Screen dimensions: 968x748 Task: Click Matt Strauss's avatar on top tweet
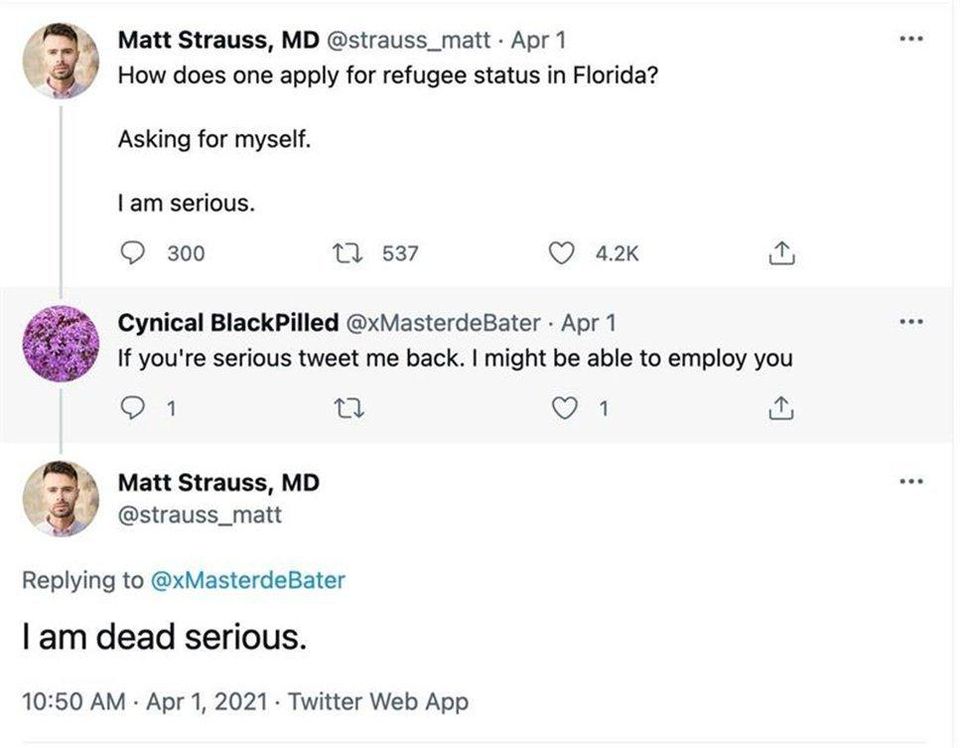tap(61, 60)
